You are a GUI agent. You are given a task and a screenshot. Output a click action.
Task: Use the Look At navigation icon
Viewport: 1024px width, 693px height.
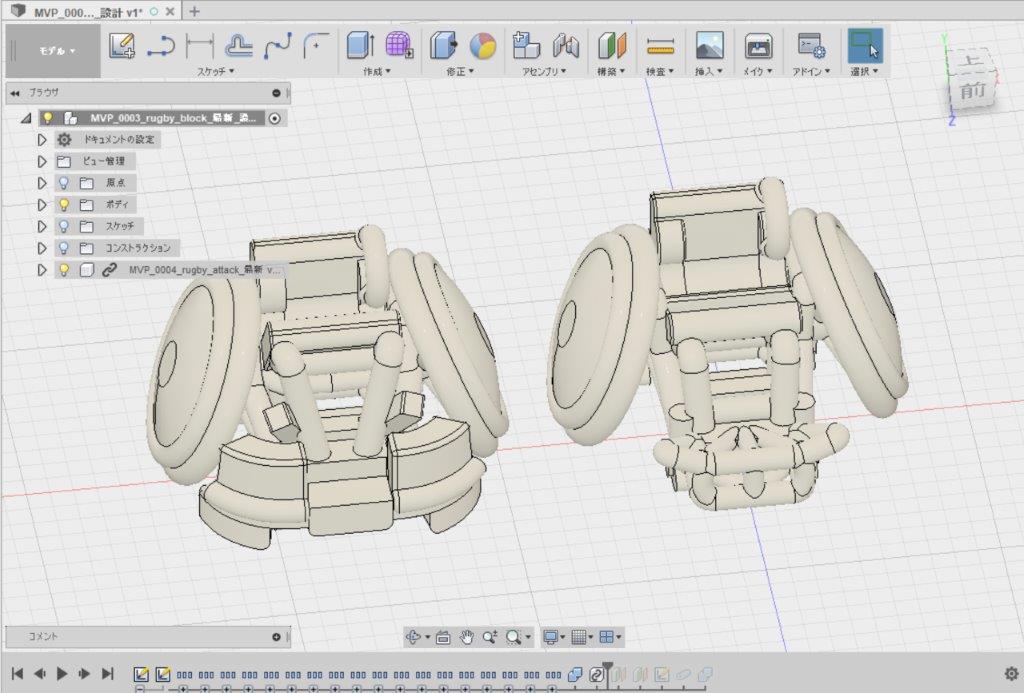pos(443,637)
